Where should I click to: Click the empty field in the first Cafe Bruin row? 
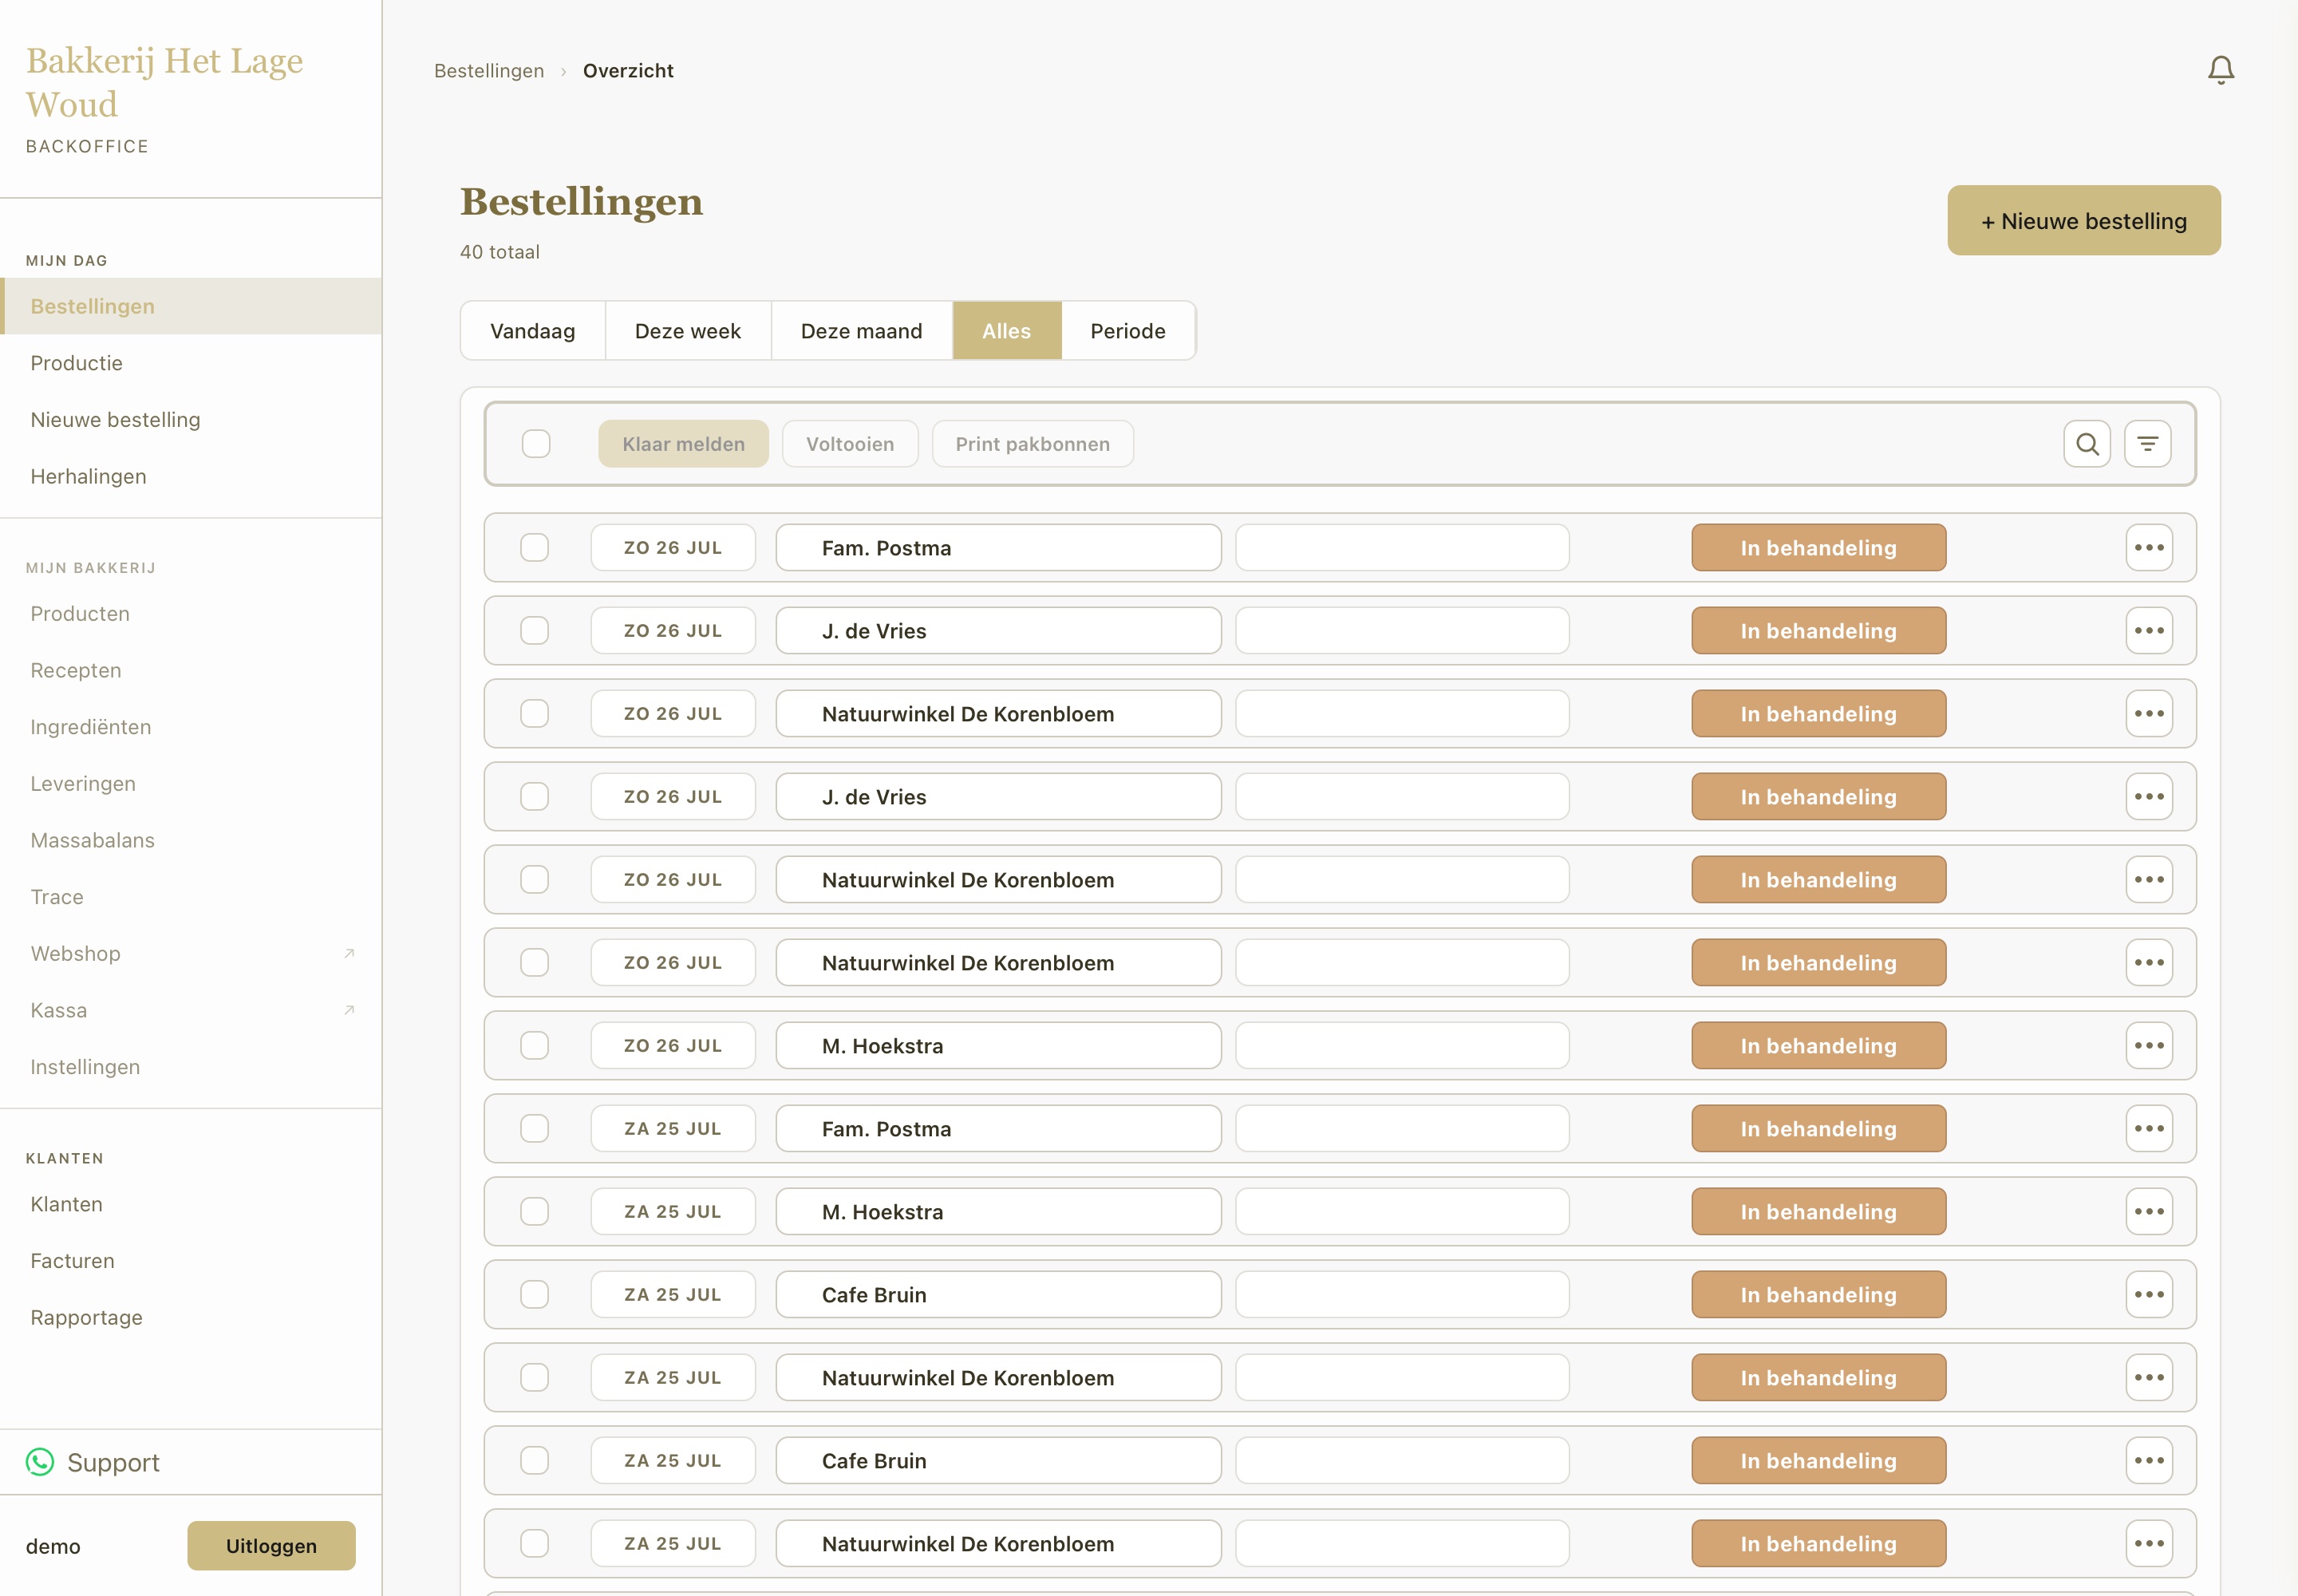coord(1402,1295)
